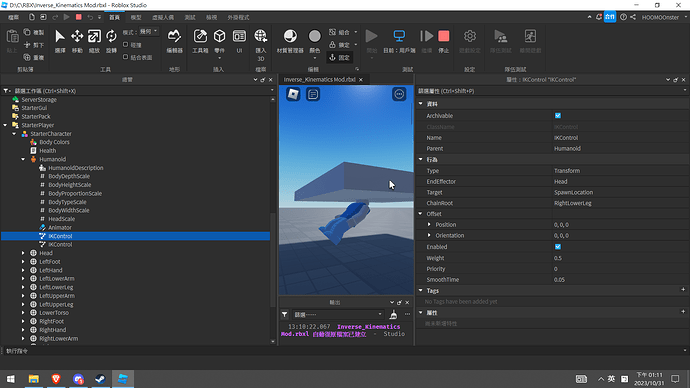The height and width of the screenshot is (388, 690).
Task: Switch the Current Client view
Action: 399,41
